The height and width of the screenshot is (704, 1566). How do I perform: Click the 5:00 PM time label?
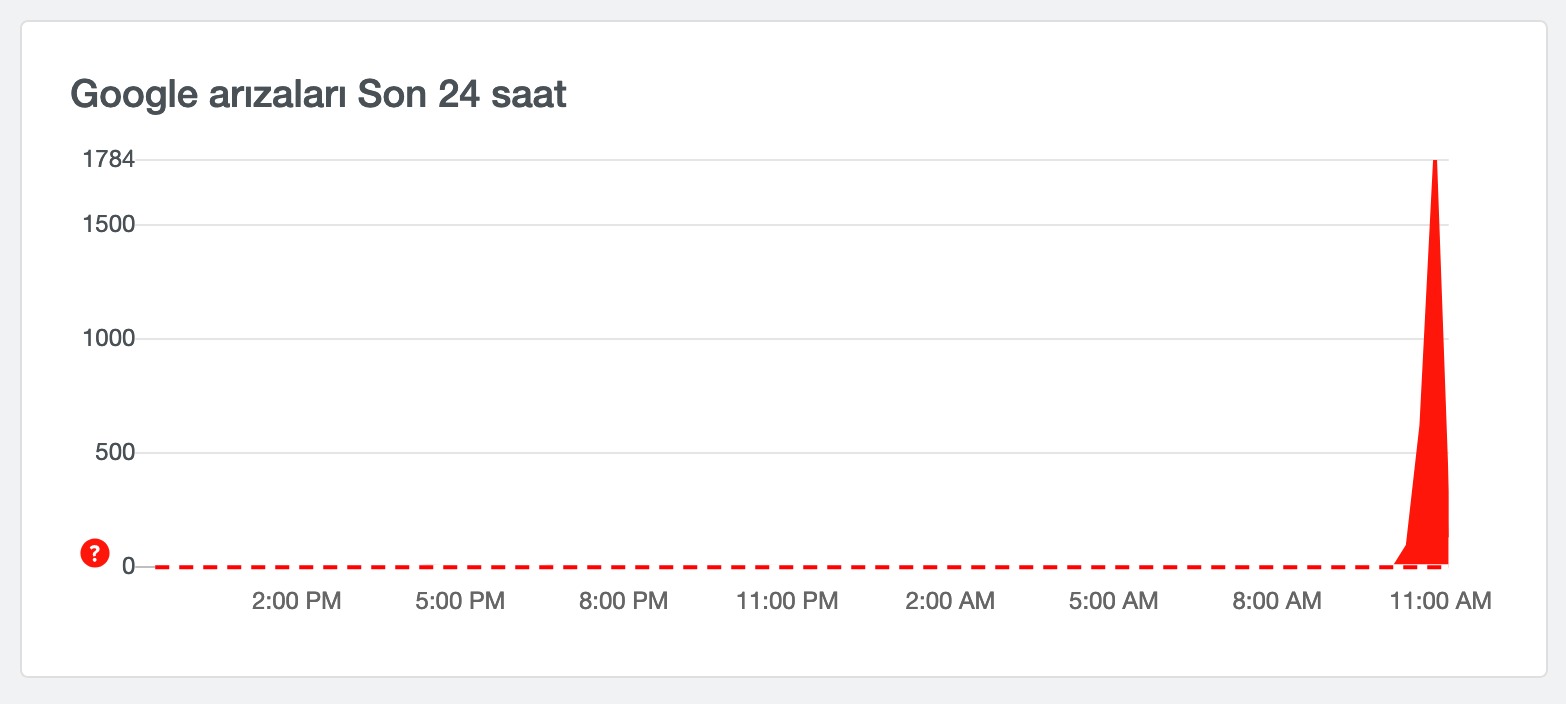point(460,601)
